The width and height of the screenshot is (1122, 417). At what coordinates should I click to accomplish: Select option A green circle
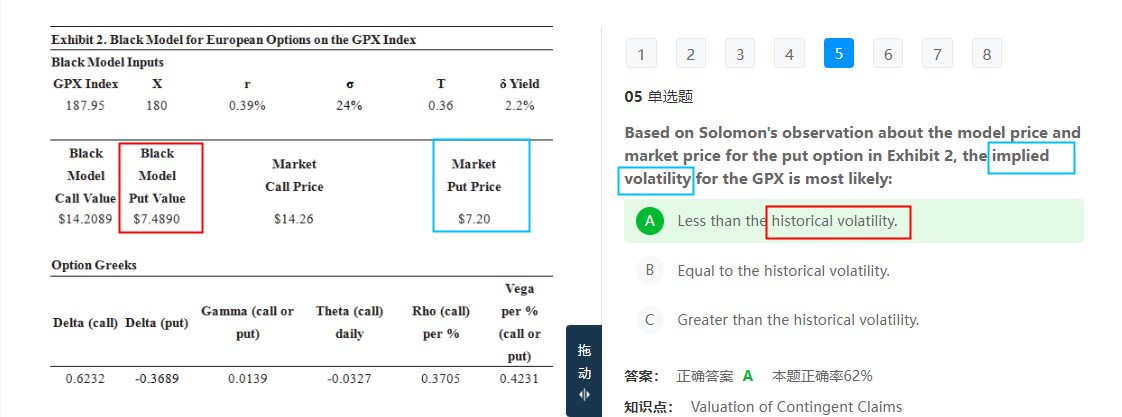pyautogui.click(x=650, y=221)
